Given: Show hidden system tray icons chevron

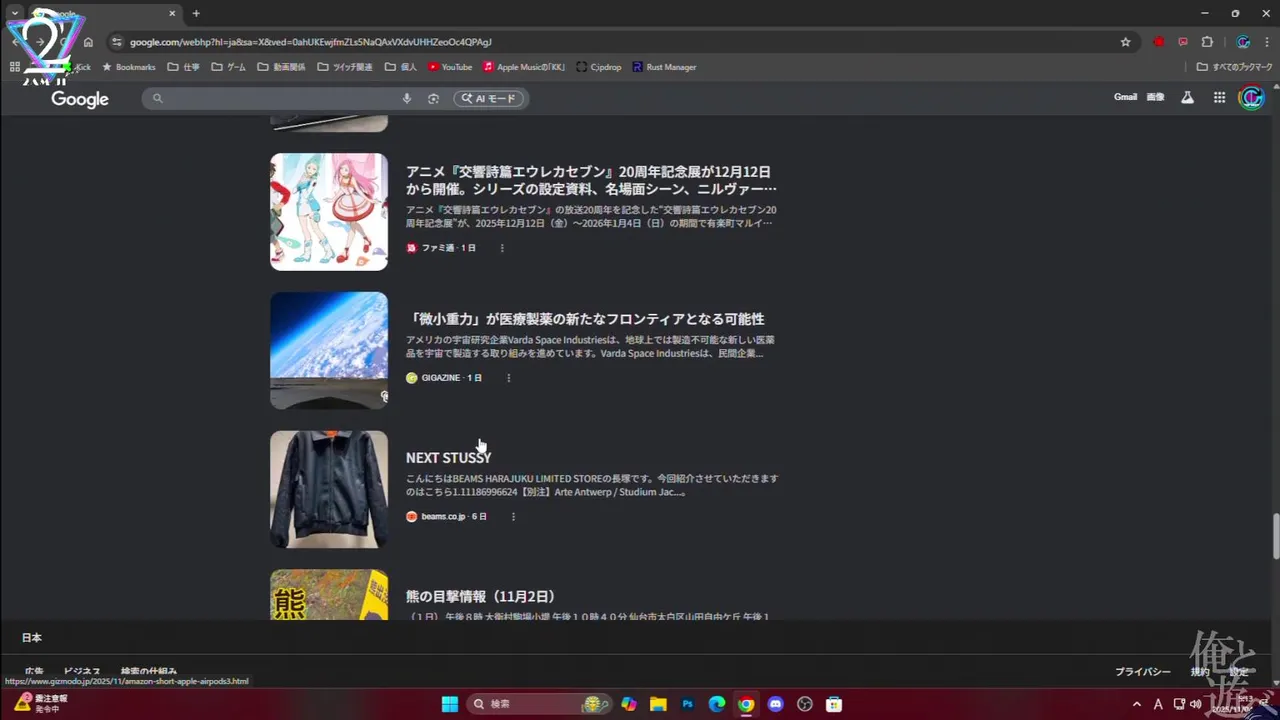Looking at the screenshot, I should [x=1136, y=704].
